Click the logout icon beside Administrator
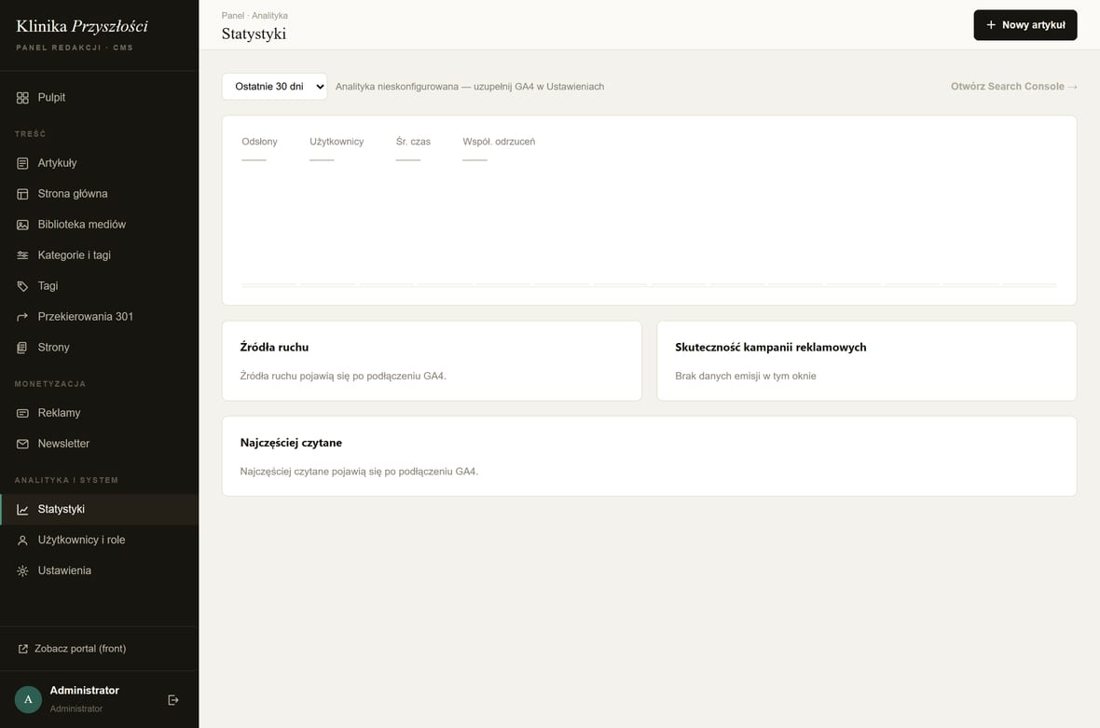Screen dimensions: 1100x728 coord(173,700)
